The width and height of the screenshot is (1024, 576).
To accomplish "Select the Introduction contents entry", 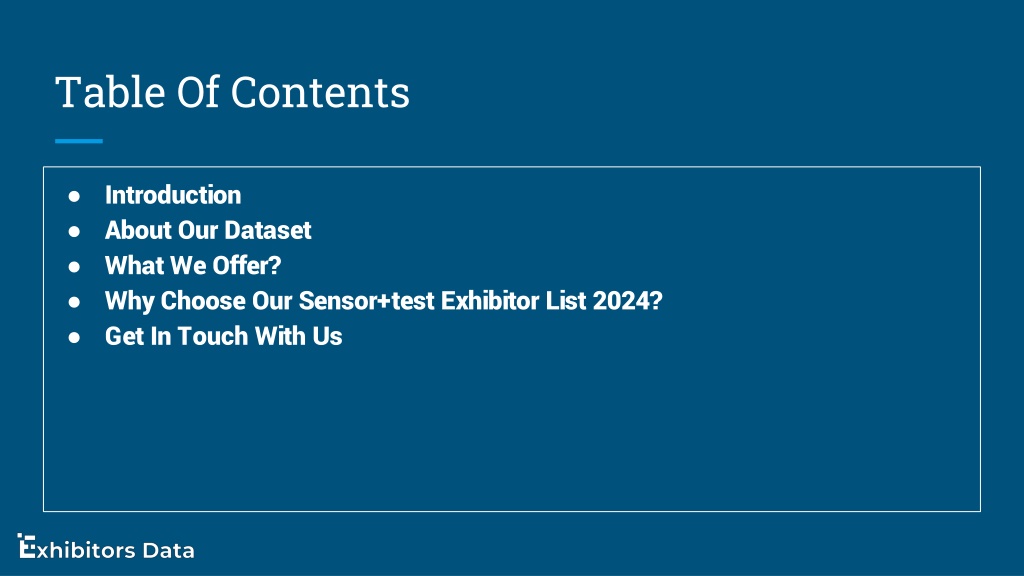I will pos(173,195).
